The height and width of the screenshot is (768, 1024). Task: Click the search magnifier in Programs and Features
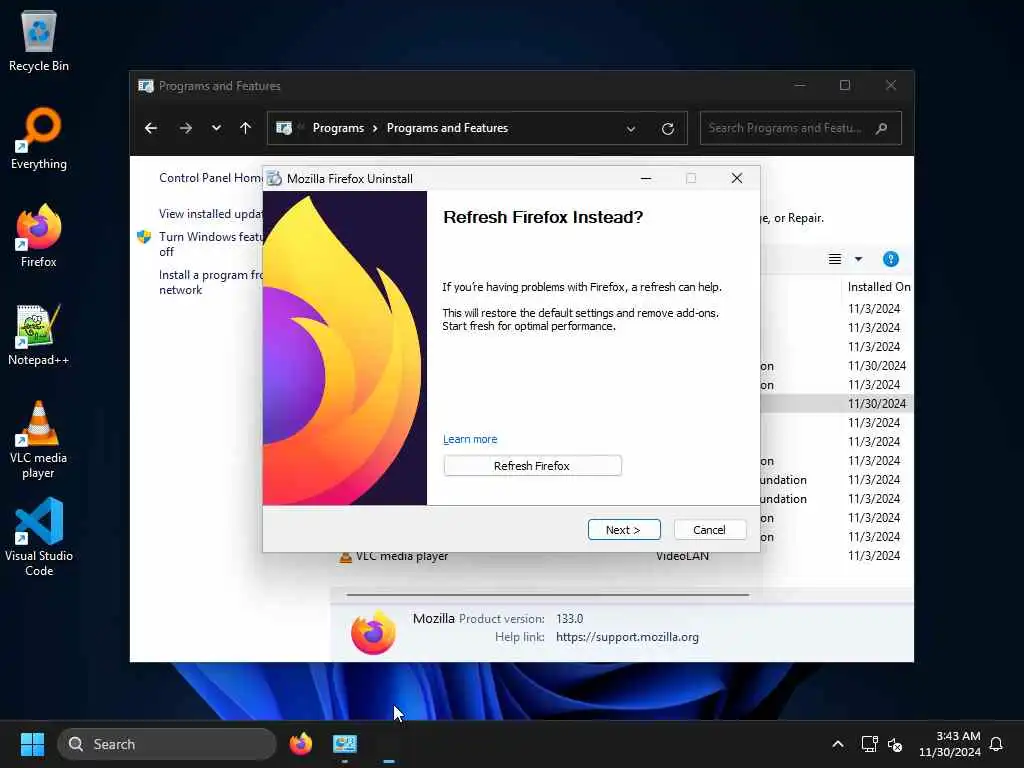(882, 128)
